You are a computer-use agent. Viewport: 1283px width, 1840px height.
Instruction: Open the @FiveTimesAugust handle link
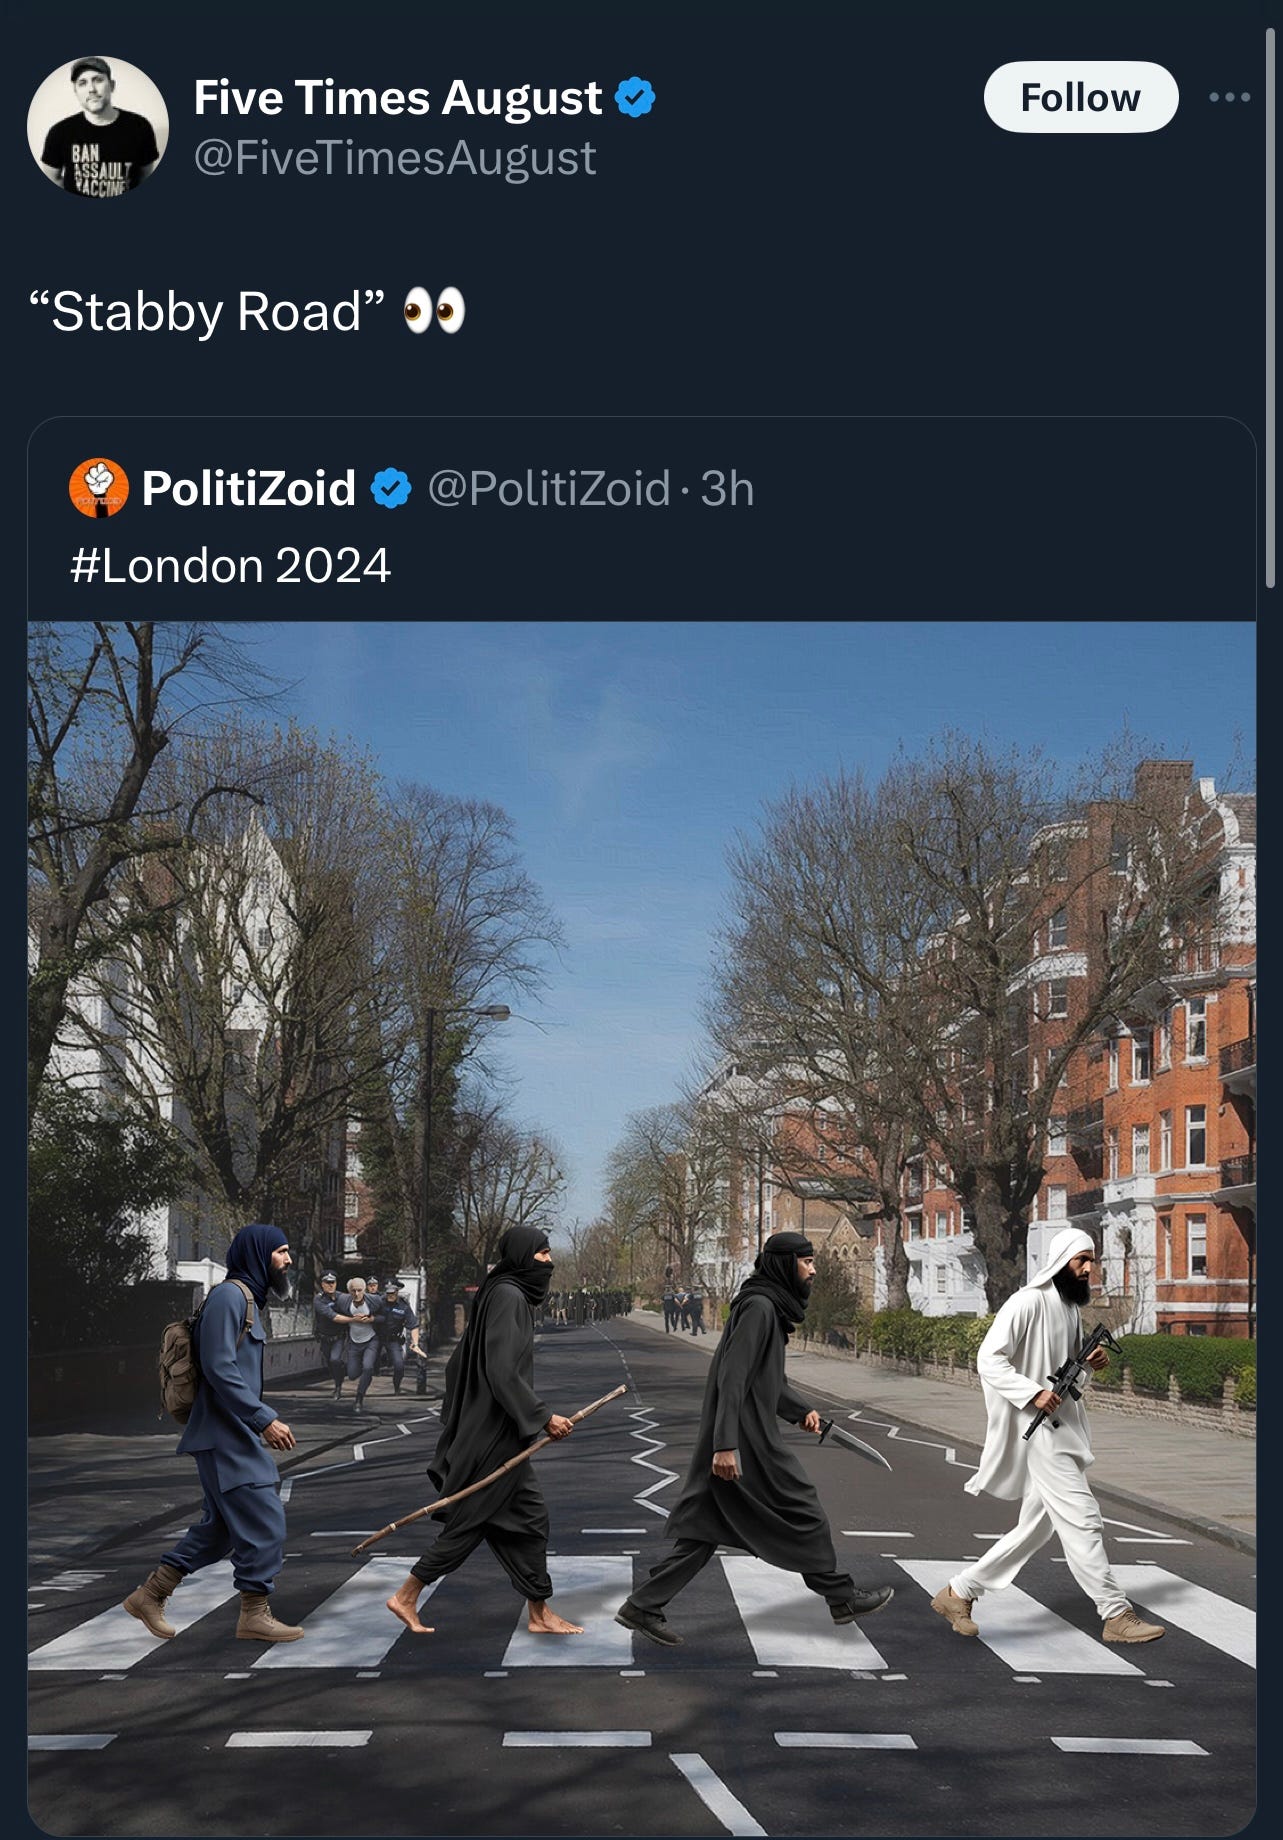click(x=394, y=158)
